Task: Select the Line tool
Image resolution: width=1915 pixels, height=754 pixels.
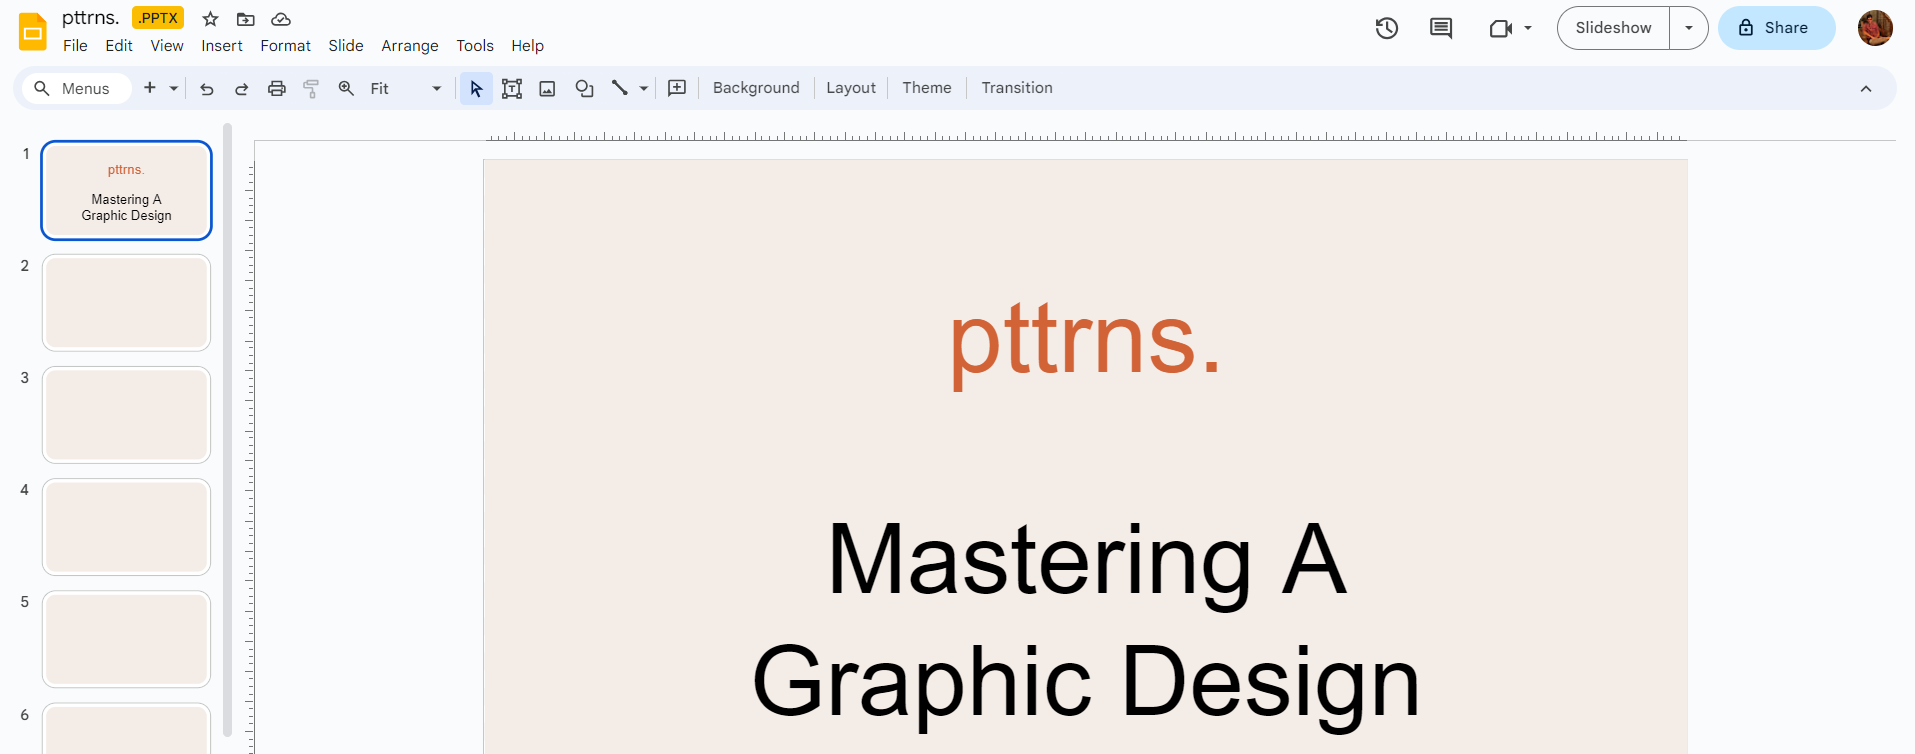Action: 620,88
